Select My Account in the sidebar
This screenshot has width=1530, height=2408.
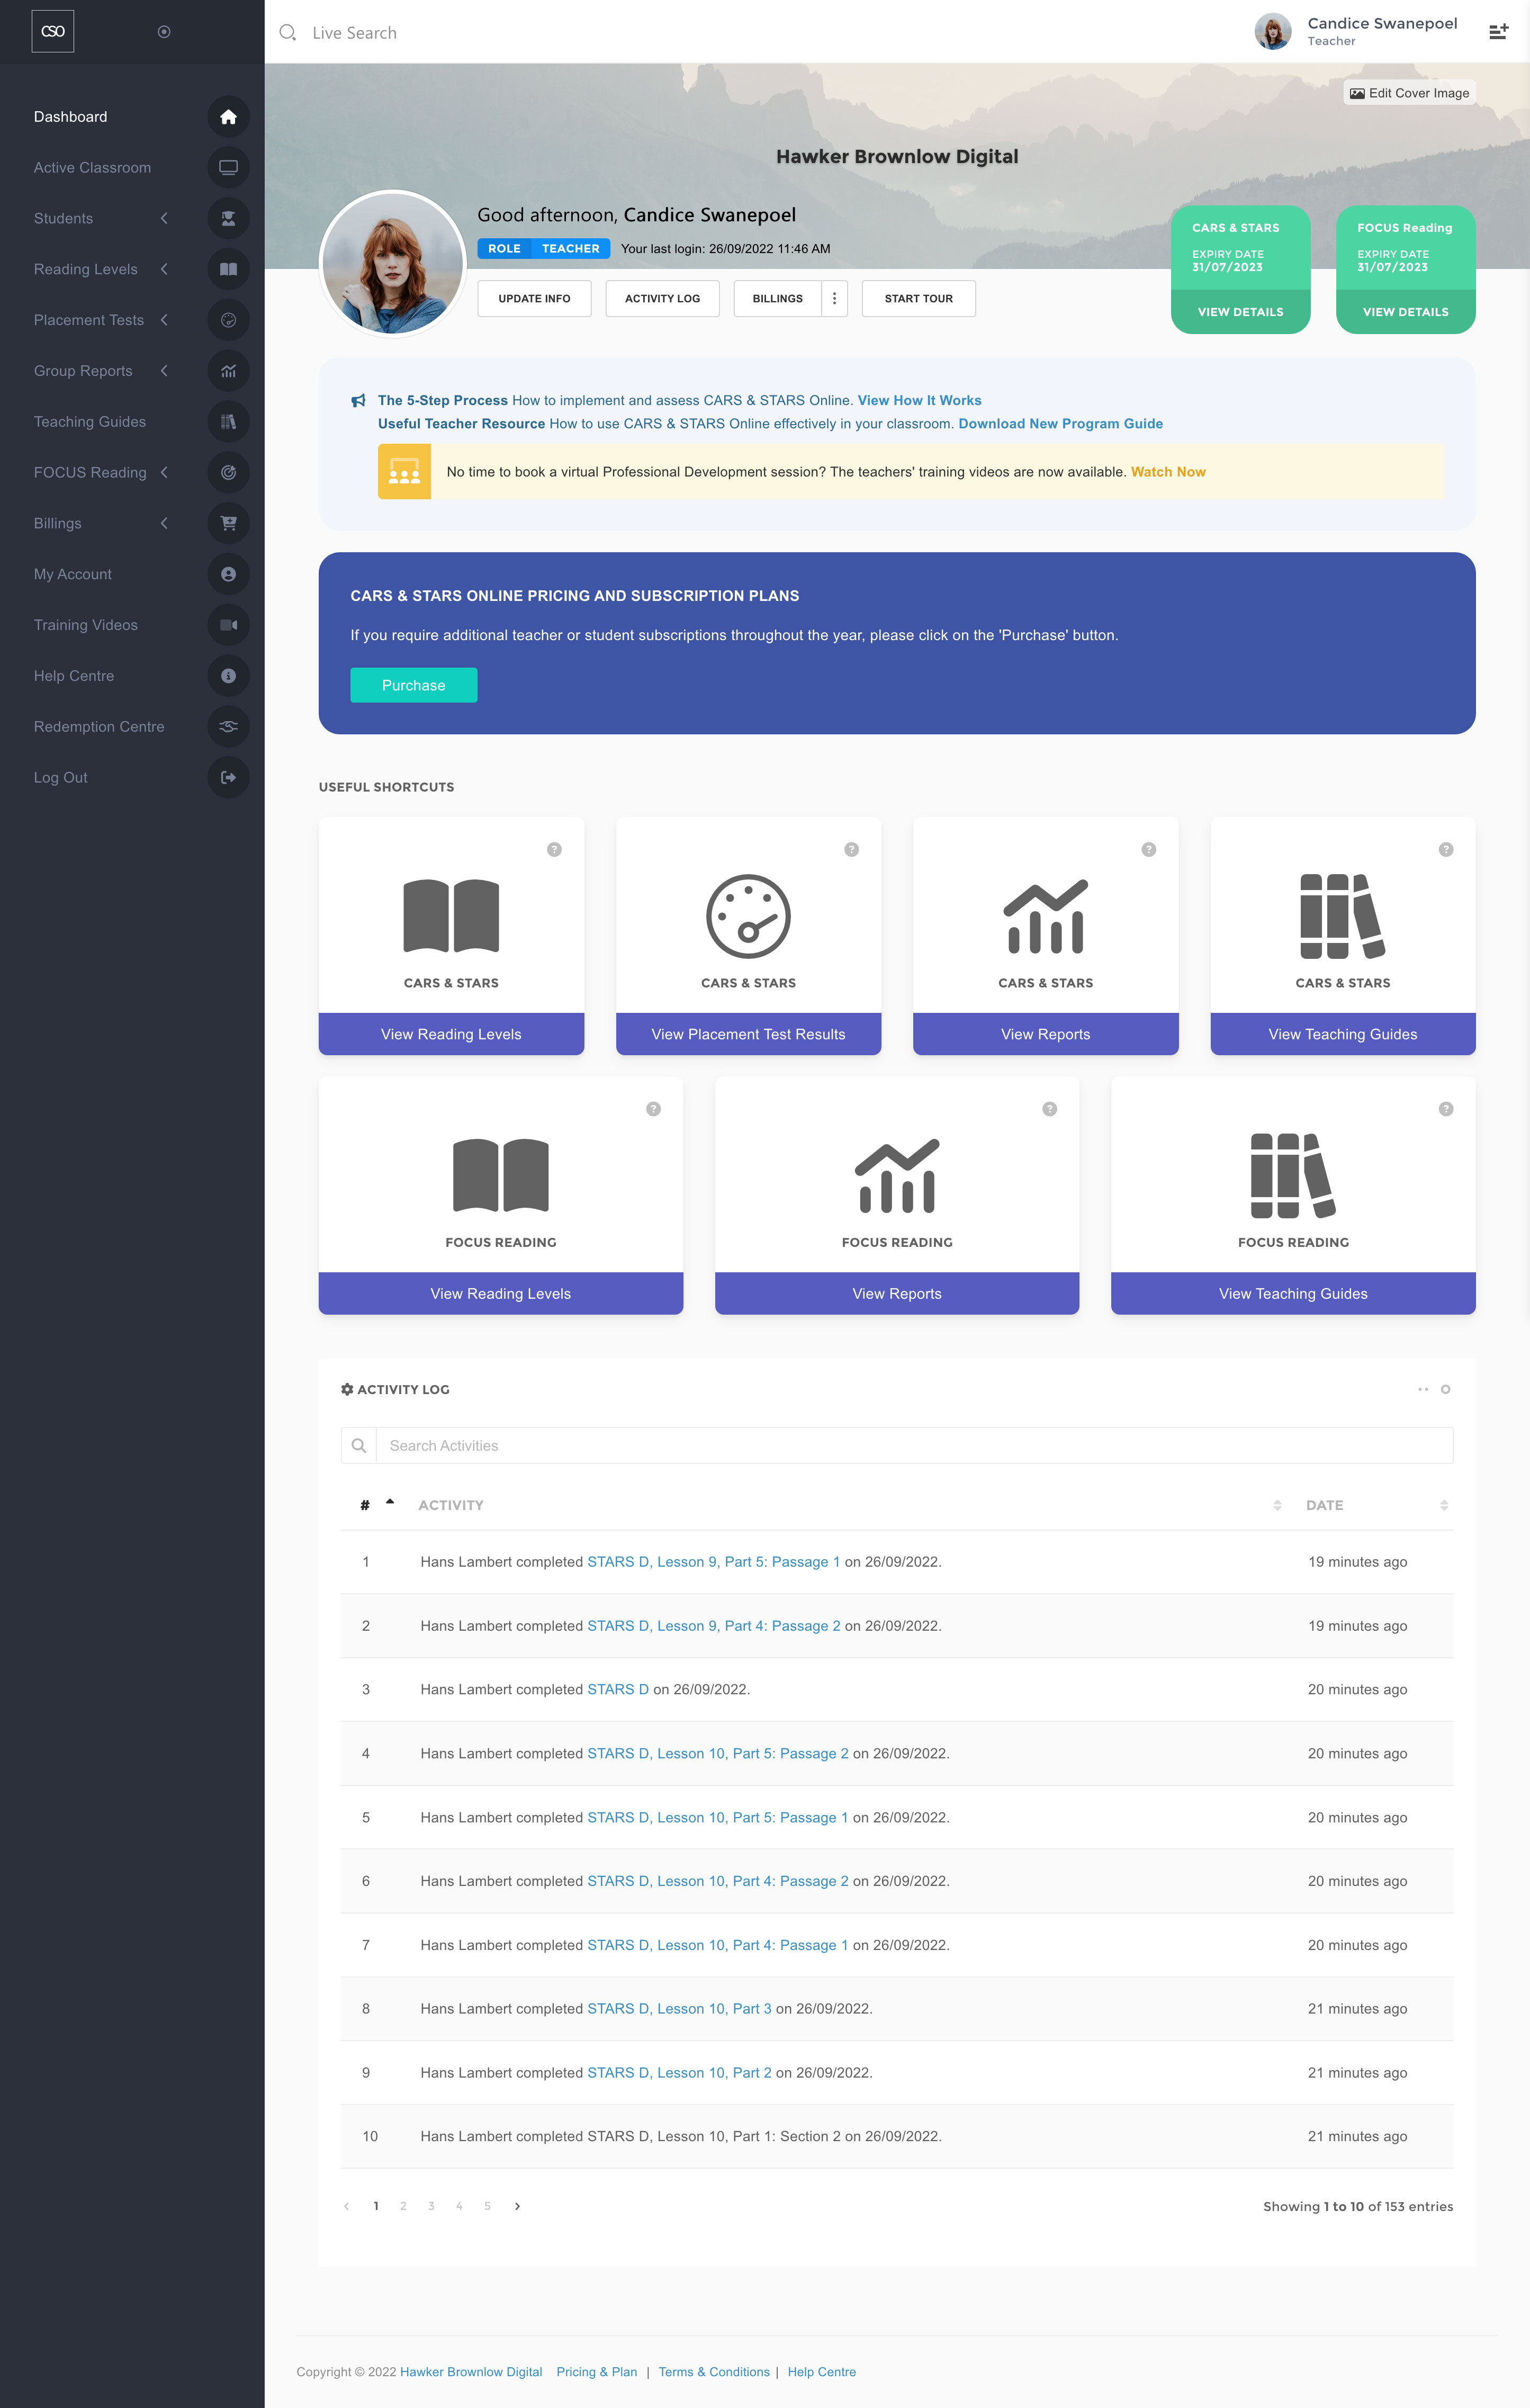tap(73, 574)
